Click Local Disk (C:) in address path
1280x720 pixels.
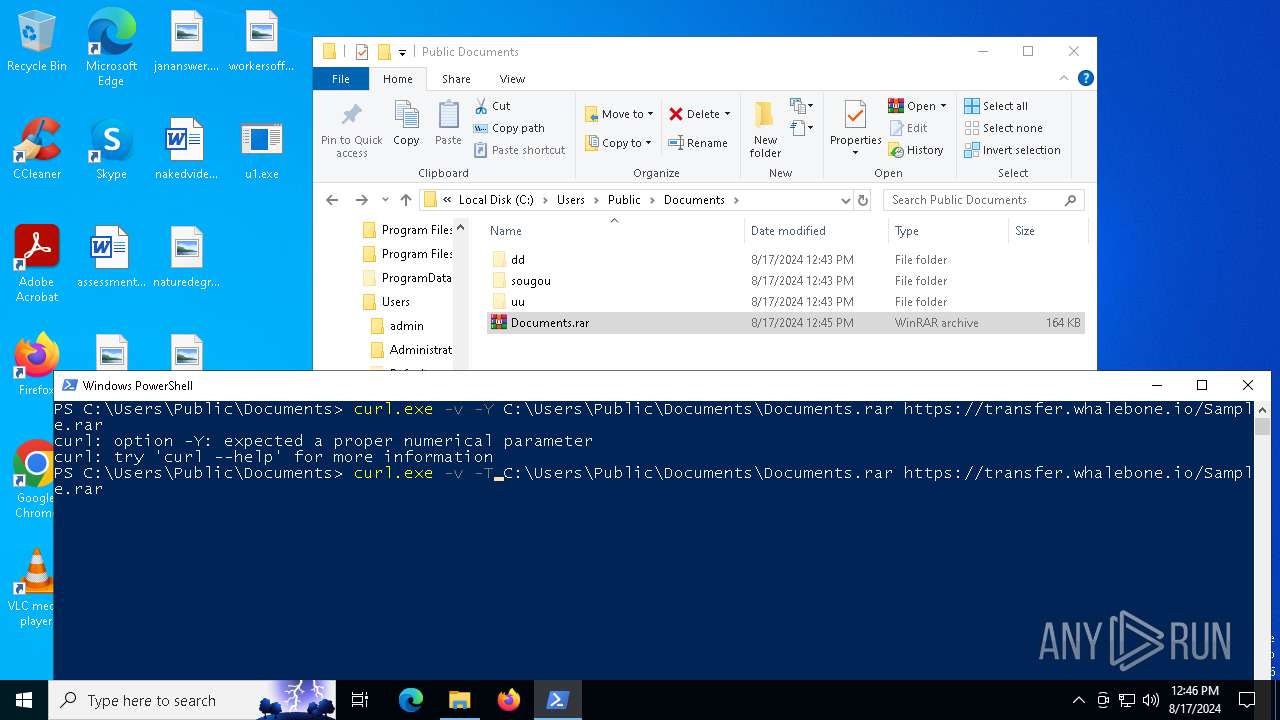496,200
